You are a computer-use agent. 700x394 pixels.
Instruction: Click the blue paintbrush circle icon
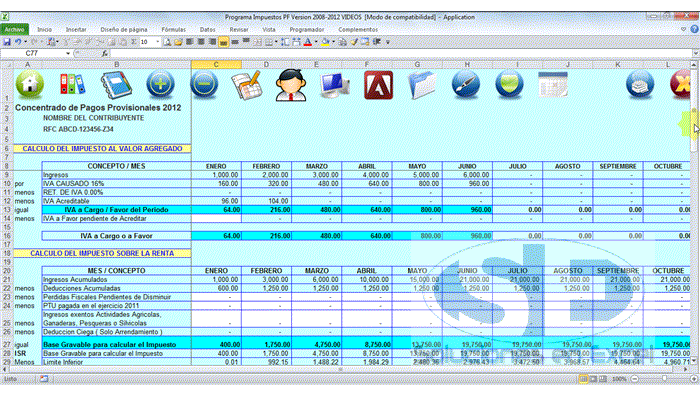point(466,84)
